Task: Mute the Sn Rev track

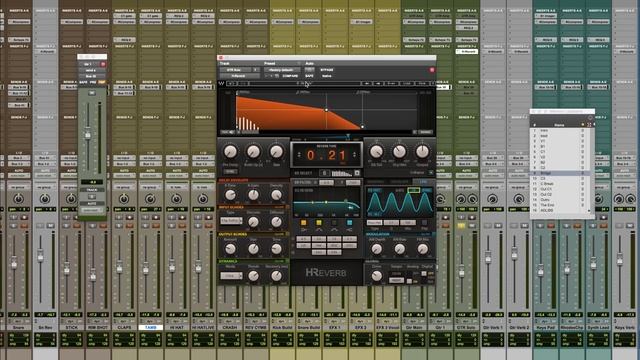Action: coord(51,225)
